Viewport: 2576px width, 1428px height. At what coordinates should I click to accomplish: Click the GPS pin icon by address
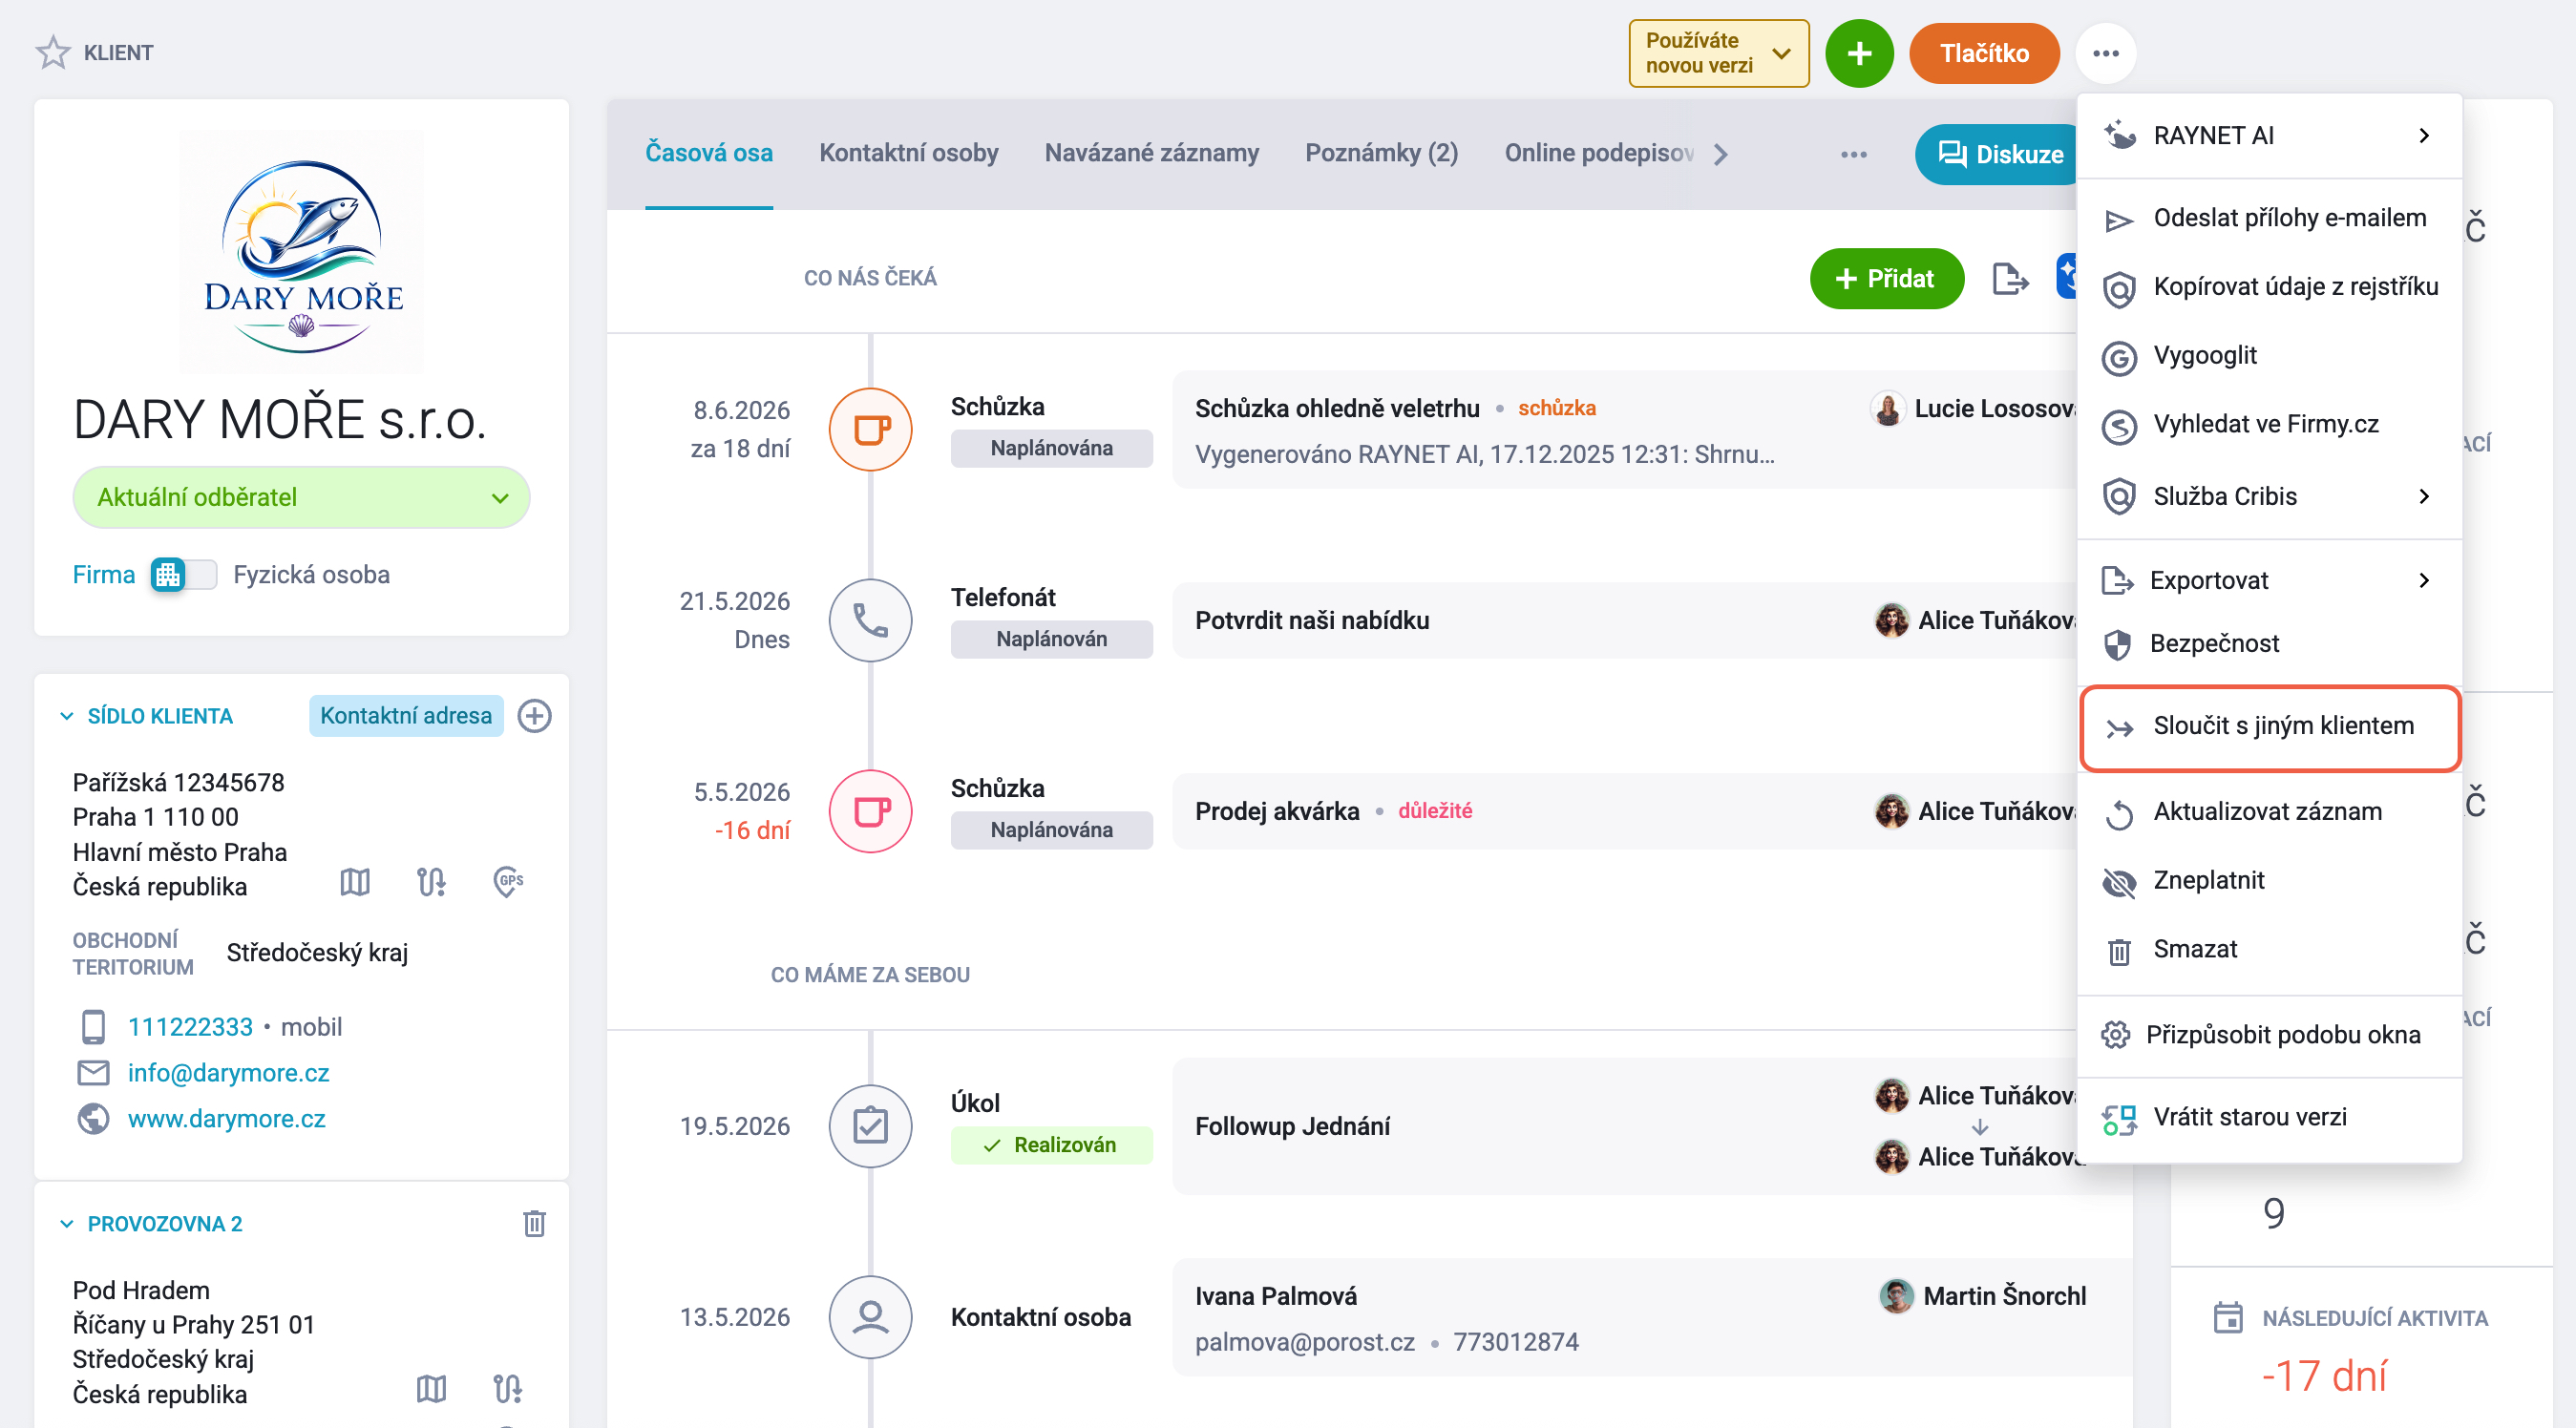(x=508, y=882)
